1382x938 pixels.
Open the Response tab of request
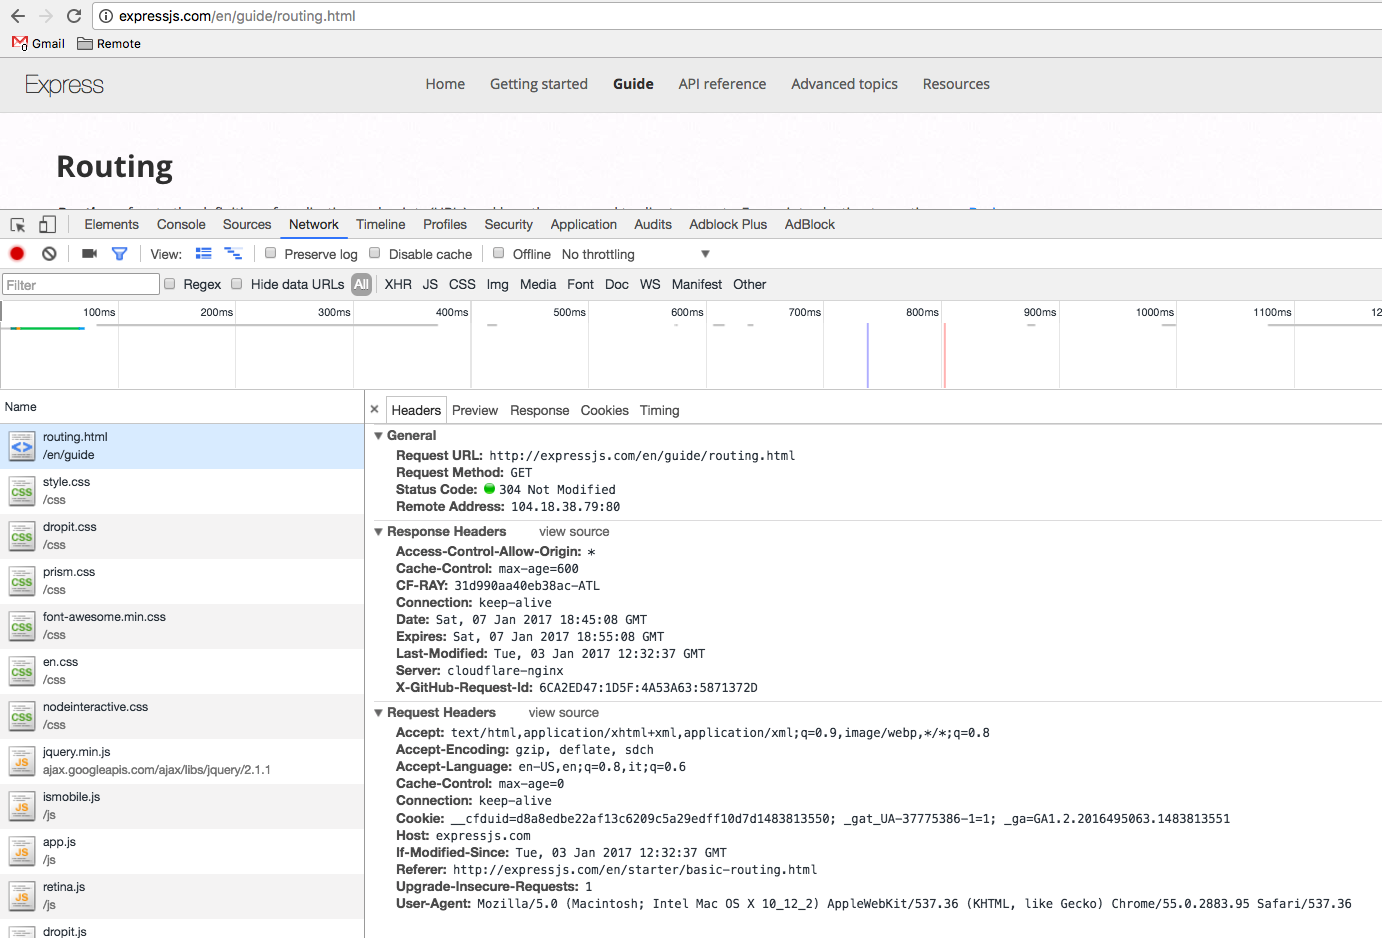point(540,410)
